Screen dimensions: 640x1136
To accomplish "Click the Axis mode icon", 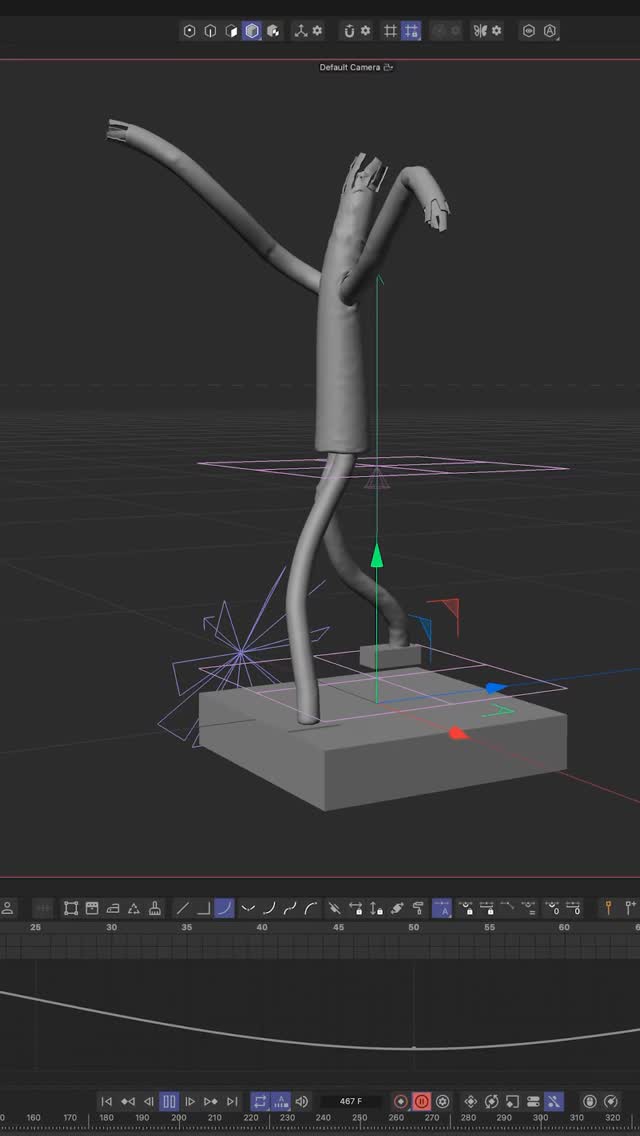I will point(300,31).
